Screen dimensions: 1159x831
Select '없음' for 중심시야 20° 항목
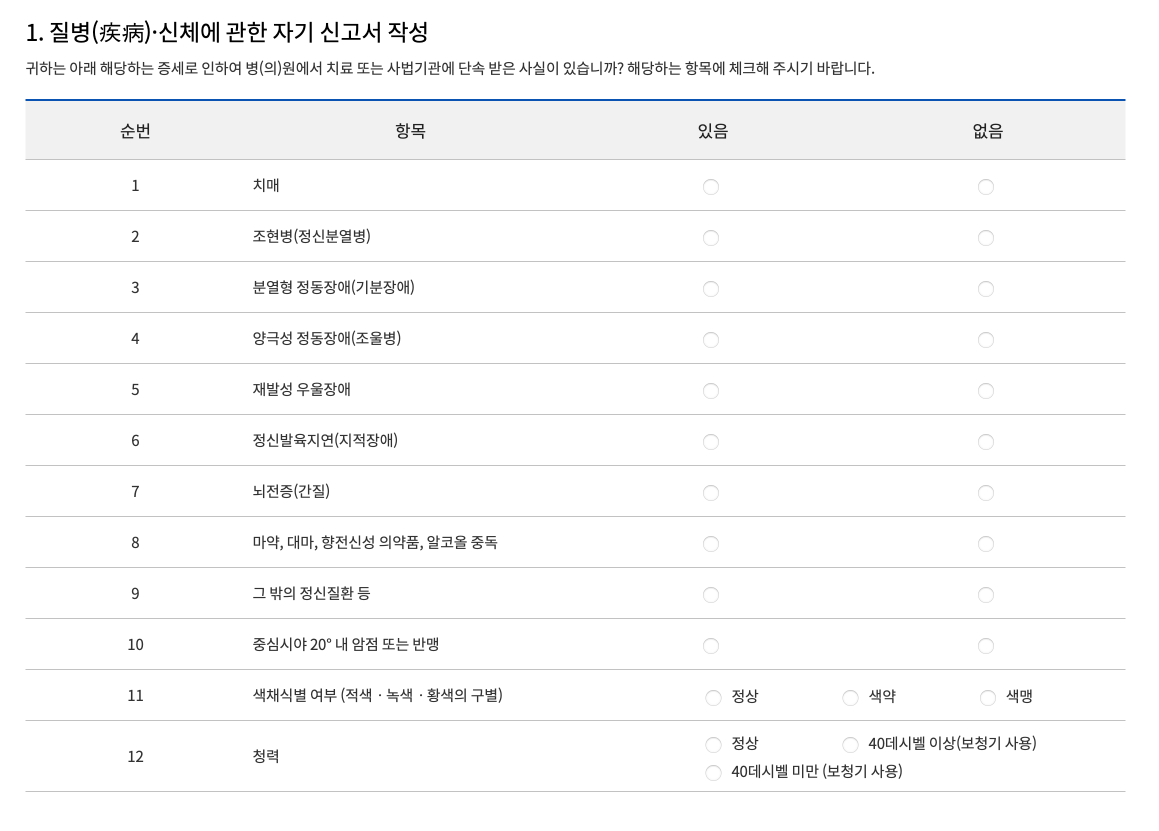986,645
